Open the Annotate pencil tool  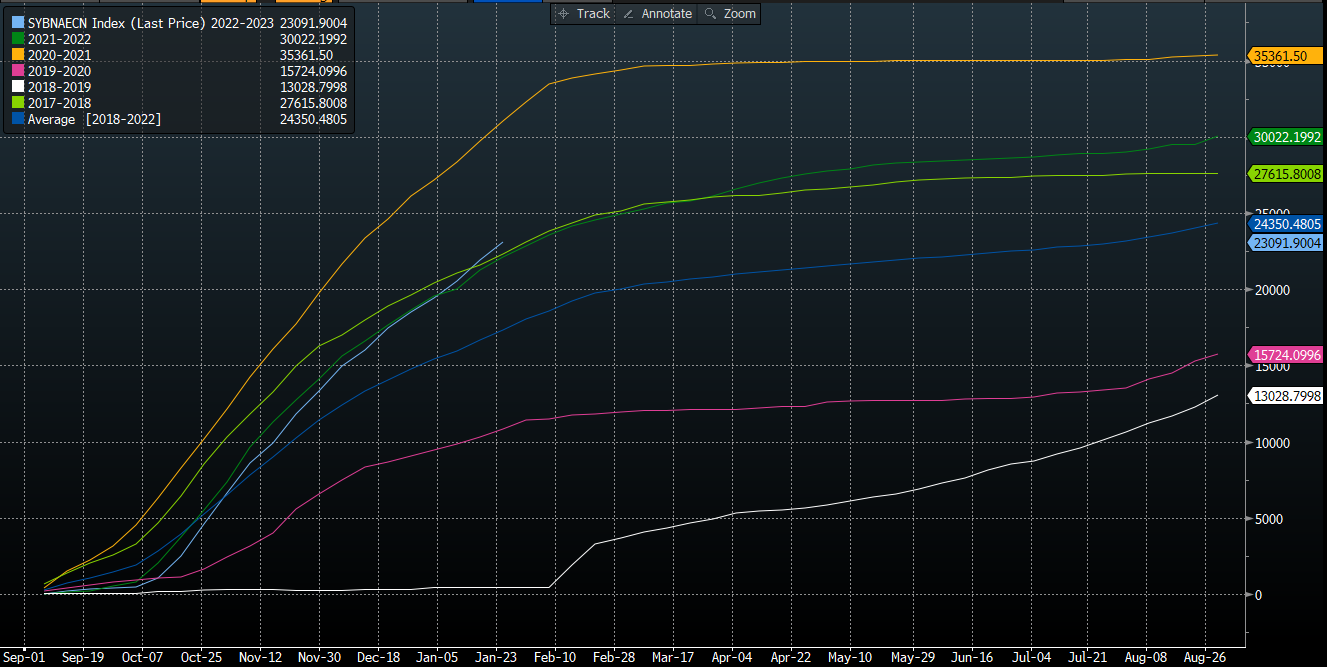(657, 14)
